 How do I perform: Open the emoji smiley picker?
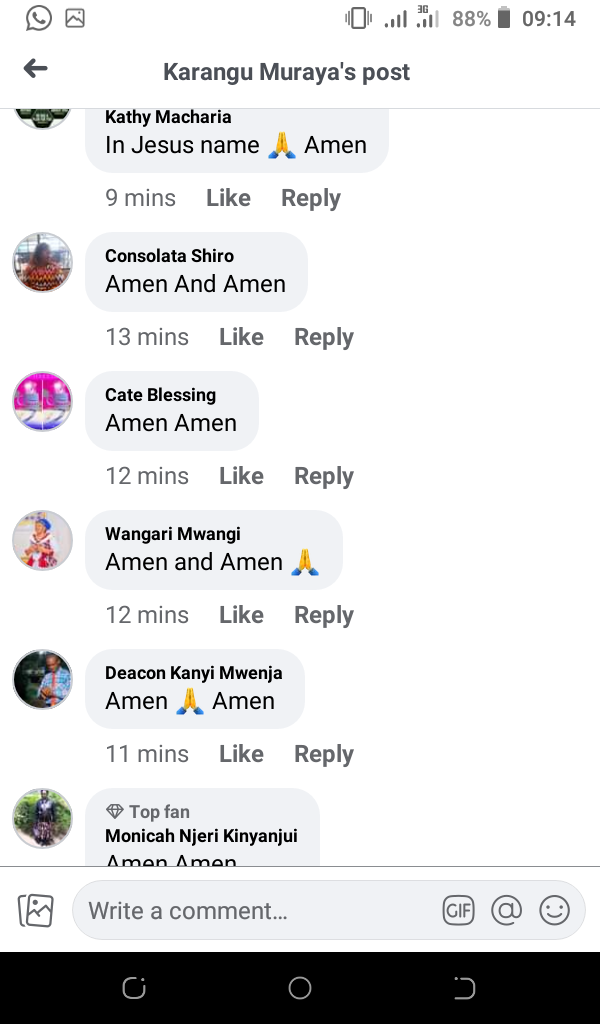tap(554, 910)
